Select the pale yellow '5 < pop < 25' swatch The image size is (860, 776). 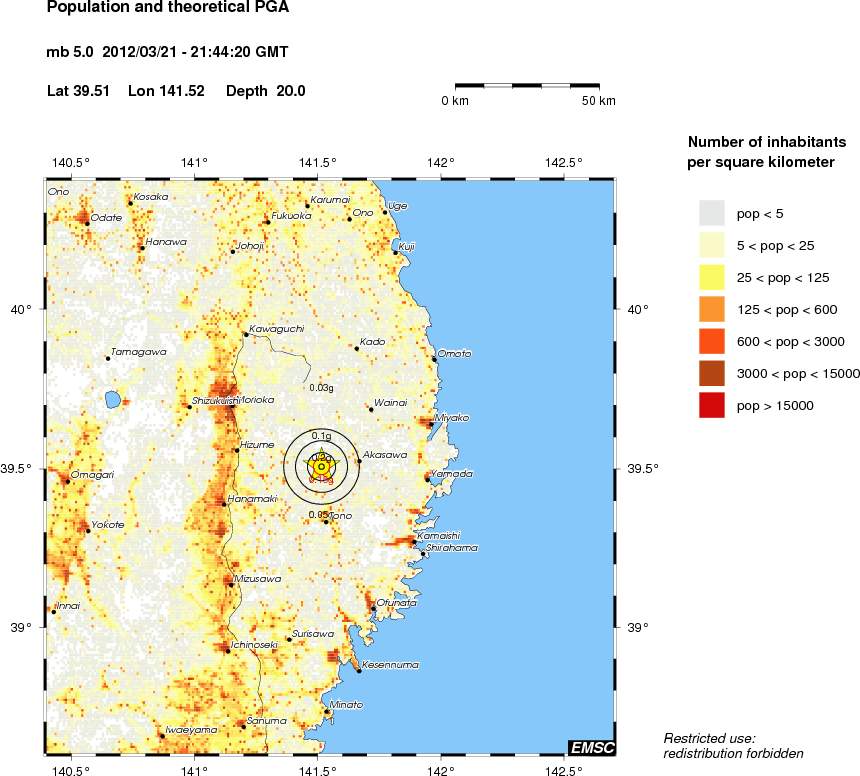tap(711, 245)
